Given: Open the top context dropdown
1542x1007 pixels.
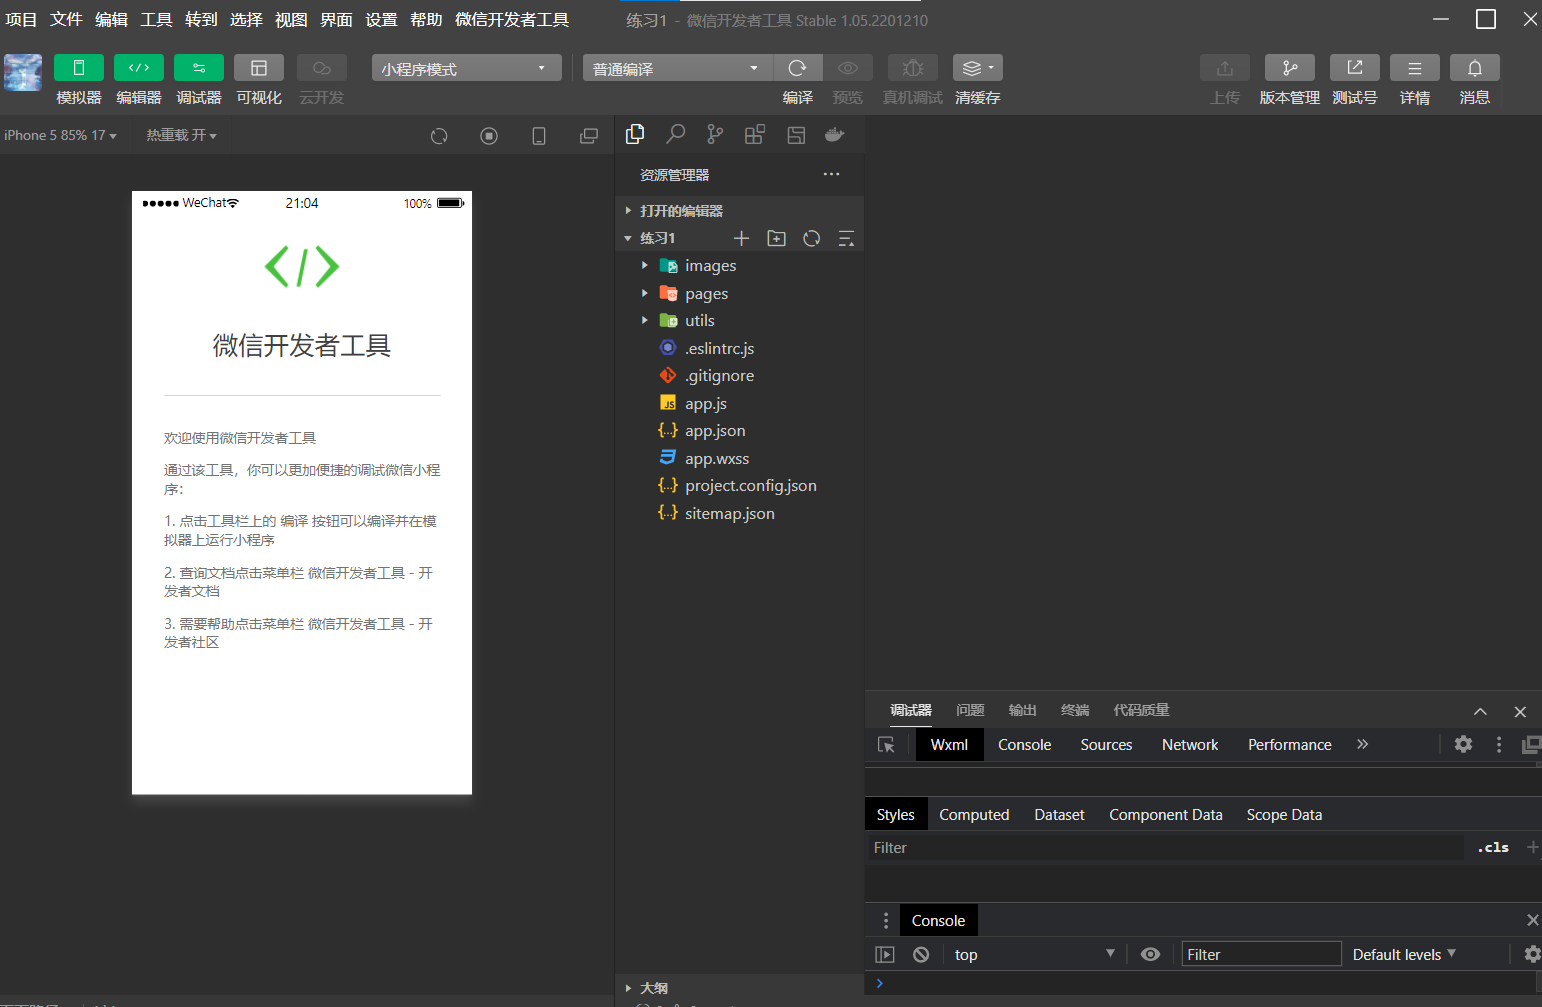Looking at the screenshot, I should pos(1033,955).
